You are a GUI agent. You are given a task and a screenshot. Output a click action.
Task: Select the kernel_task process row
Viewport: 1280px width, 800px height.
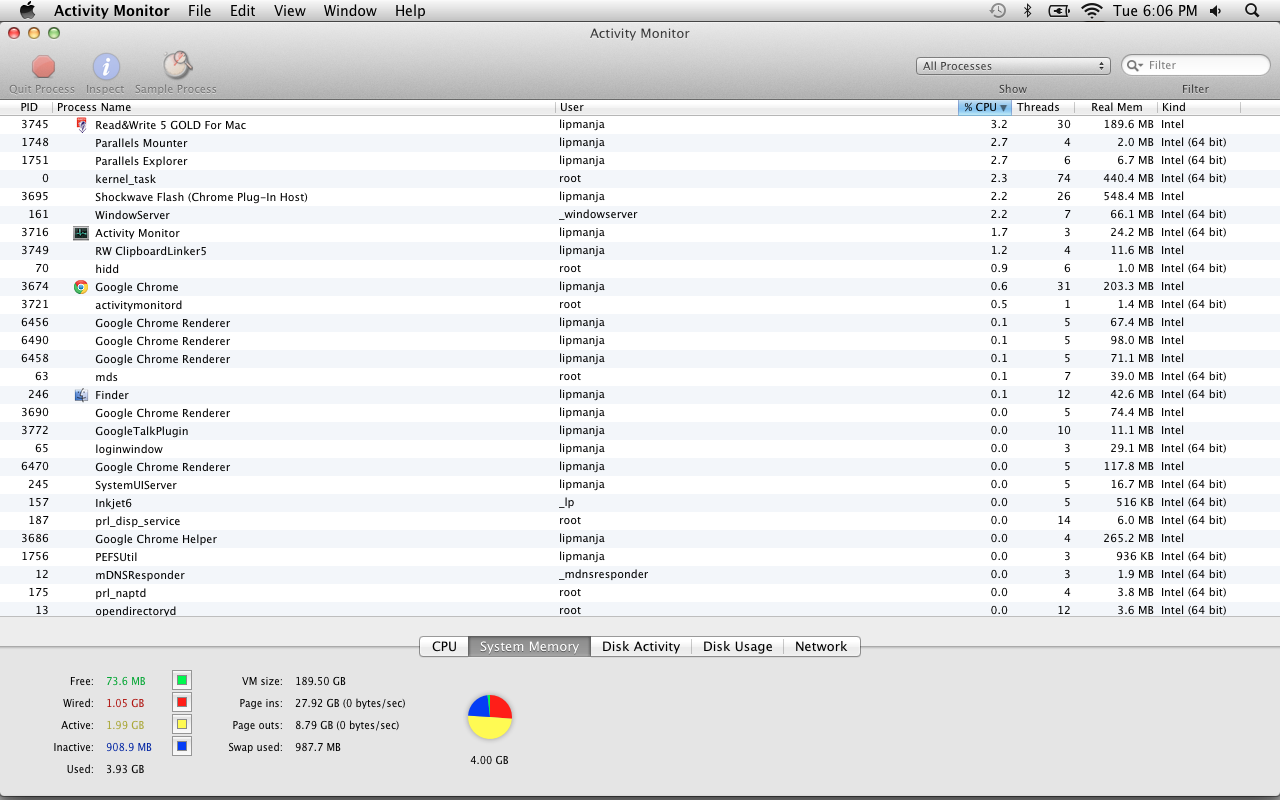[640, 179]
